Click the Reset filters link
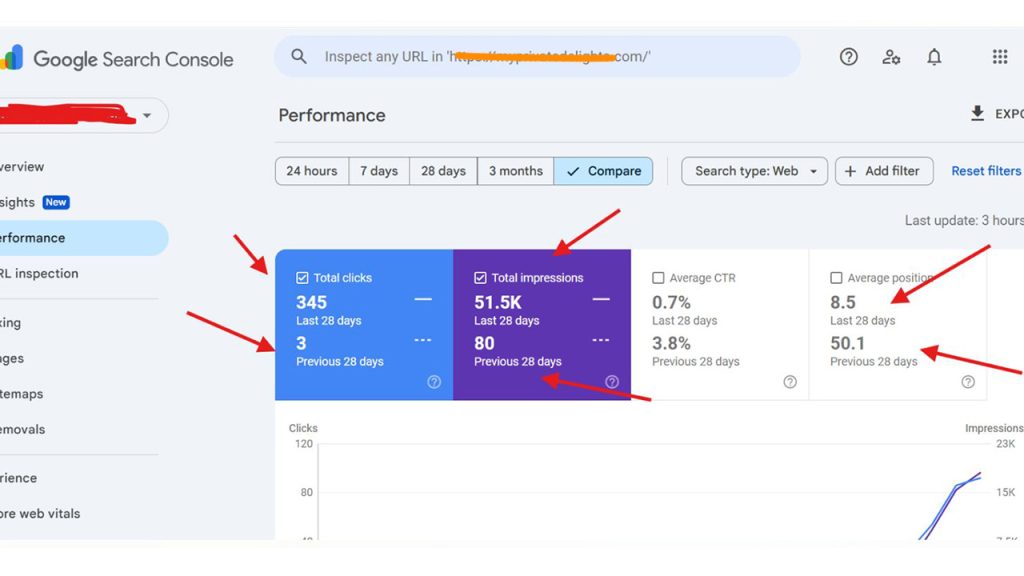This screenshot has width=1024, height=576. pyautogui.click(x=985, y=171)
